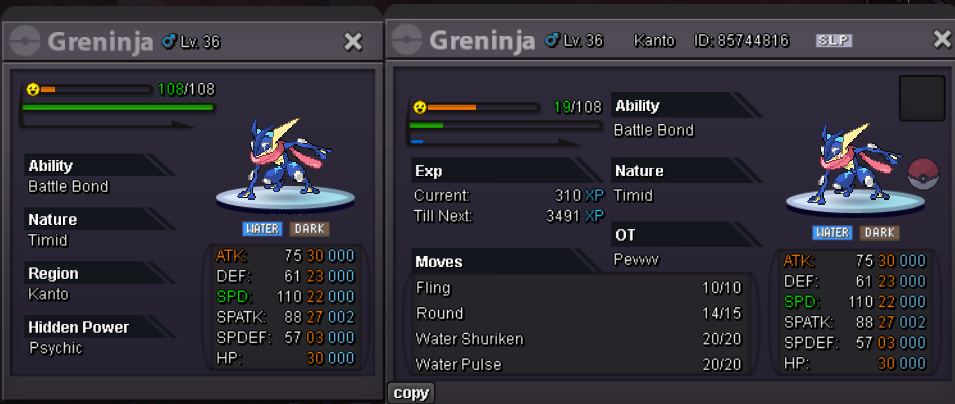Click the happiness face icon in left panel
Screen dimensions: 955x404
33,90
